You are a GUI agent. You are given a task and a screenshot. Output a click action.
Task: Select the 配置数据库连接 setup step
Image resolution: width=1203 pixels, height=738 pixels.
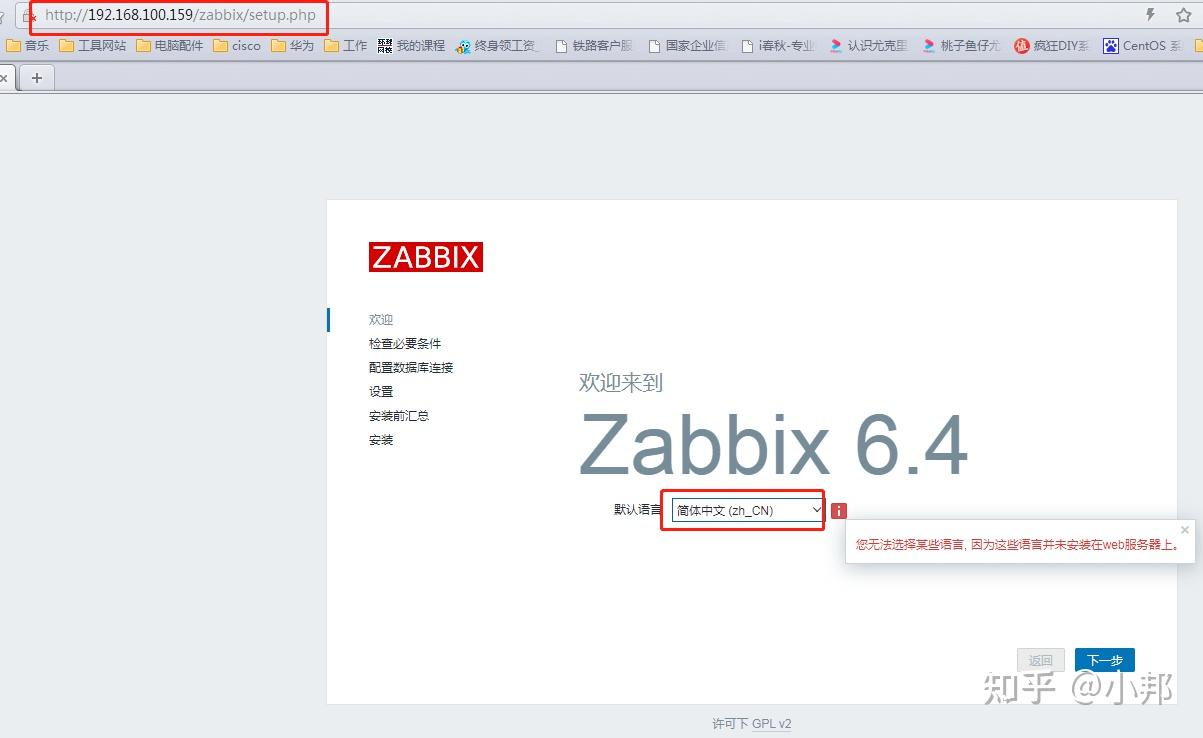[x=411, y=368]
